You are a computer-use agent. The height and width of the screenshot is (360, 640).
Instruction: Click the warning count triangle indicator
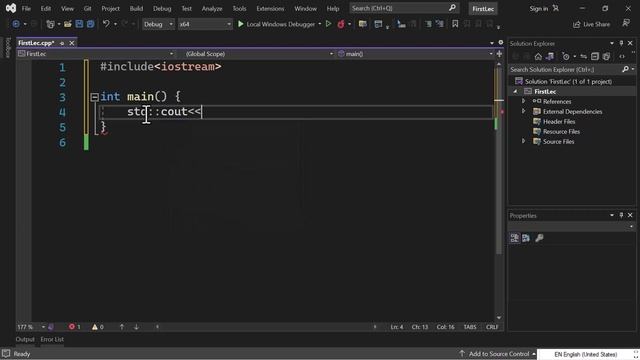tap(98, 327)
